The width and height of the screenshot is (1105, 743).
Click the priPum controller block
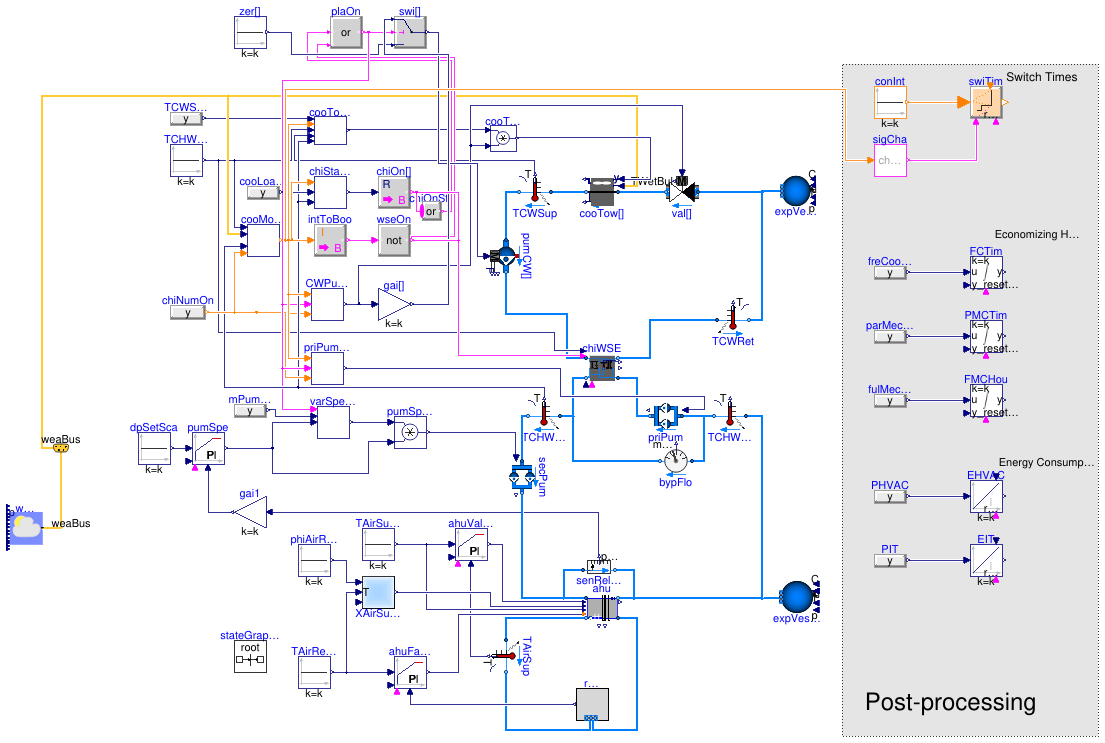(x=328, y=369)
